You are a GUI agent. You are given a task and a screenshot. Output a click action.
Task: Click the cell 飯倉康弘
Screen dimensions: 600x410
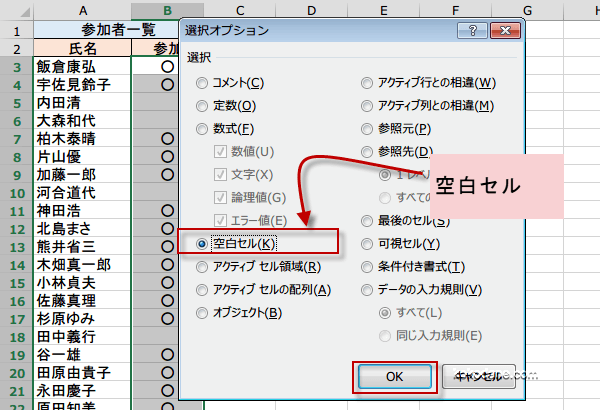(x=82, y=67)
